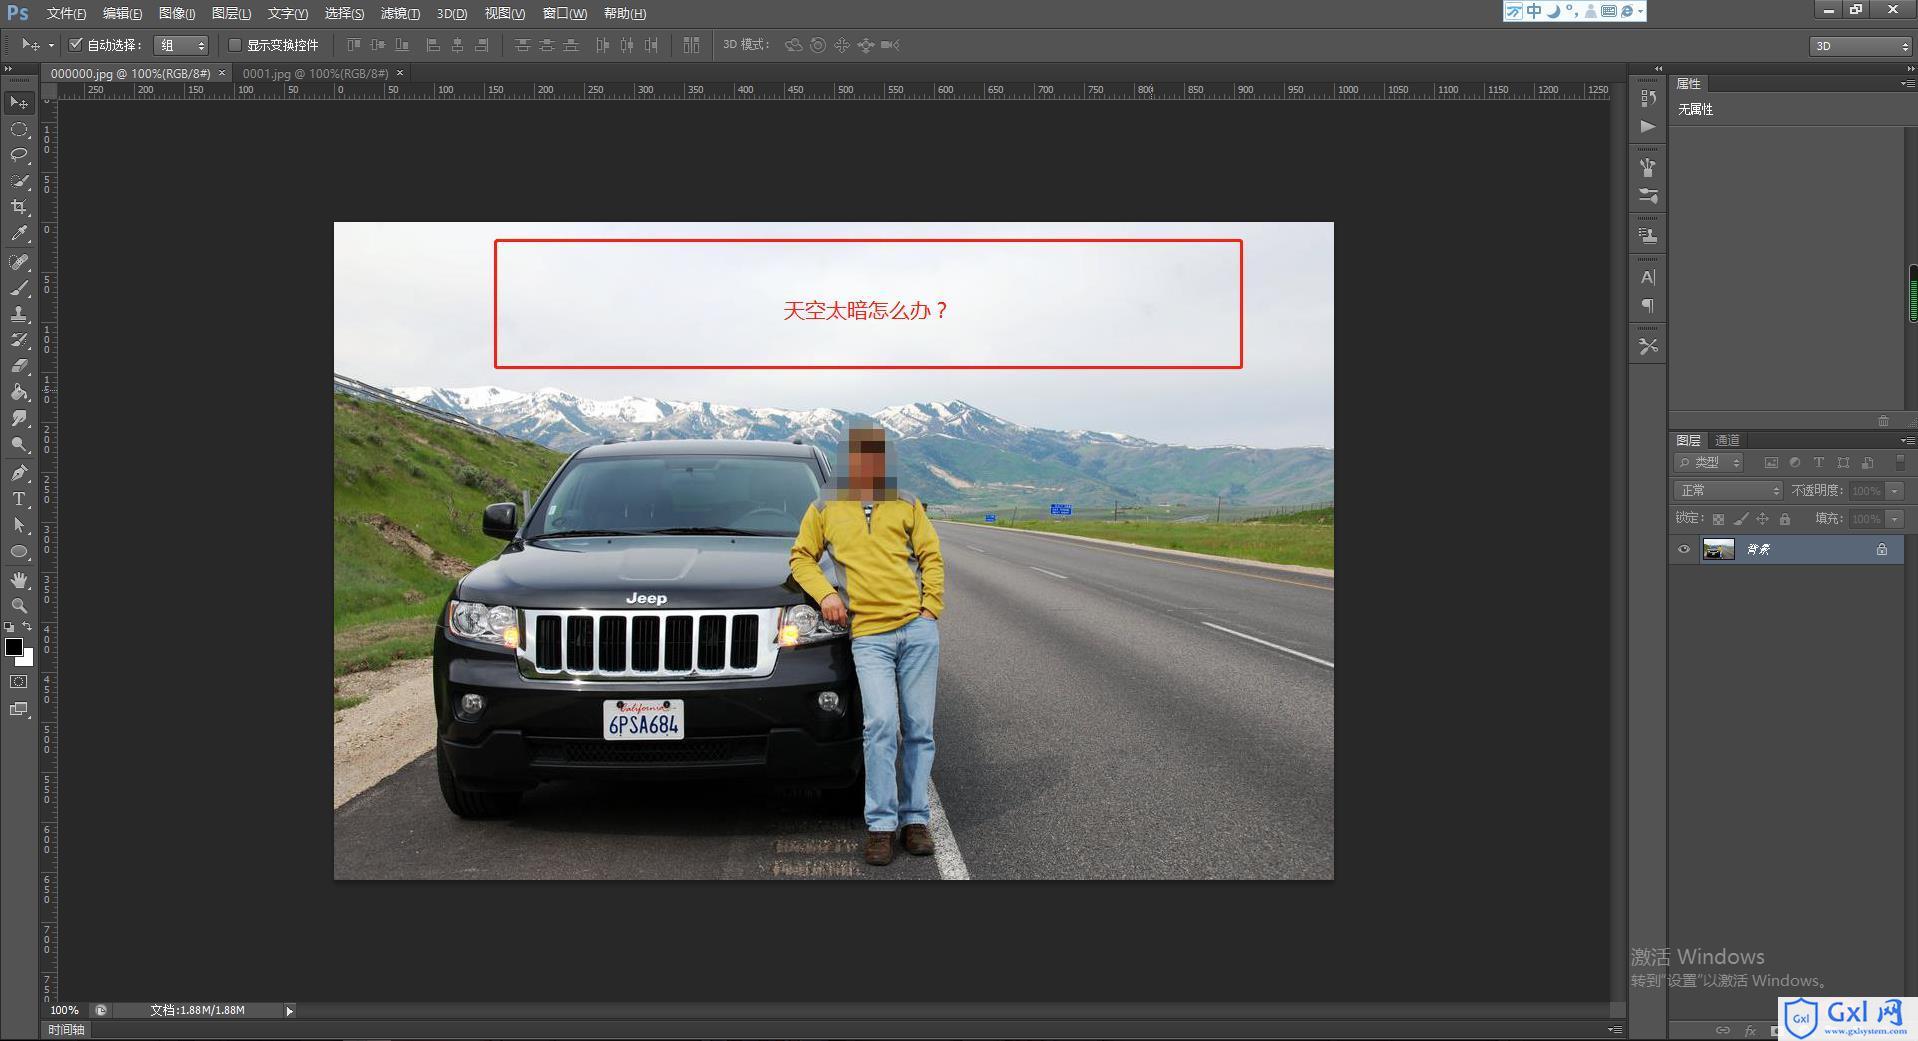Open the 窗口(W) menu

coord(565,13)
